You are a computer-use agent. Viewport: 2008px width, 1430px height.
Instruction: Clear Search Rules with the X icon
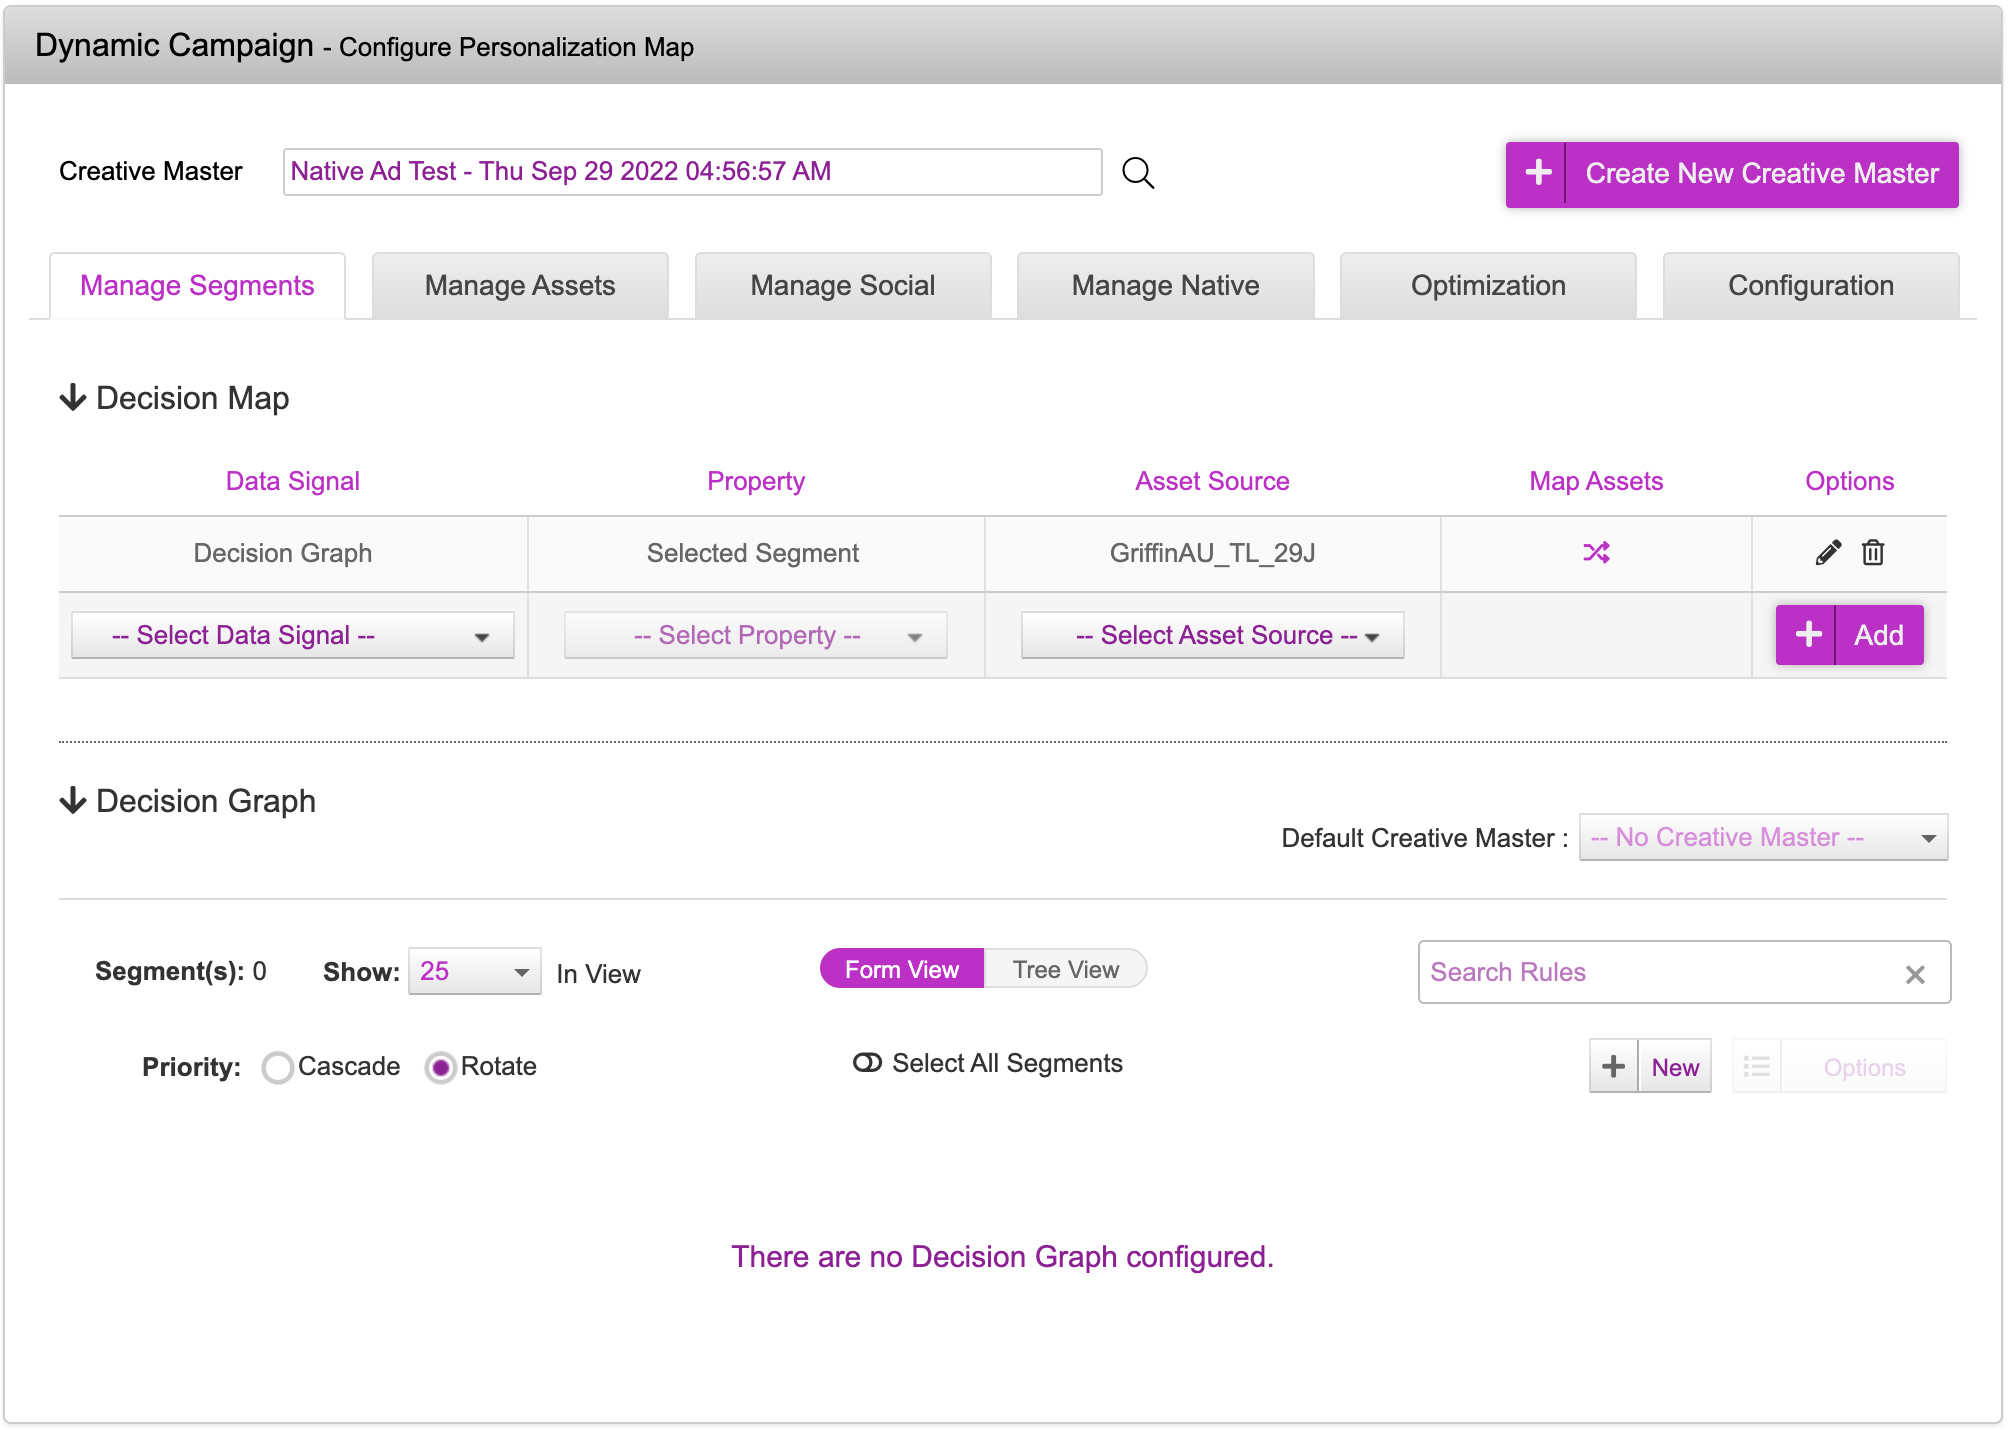1914,974
